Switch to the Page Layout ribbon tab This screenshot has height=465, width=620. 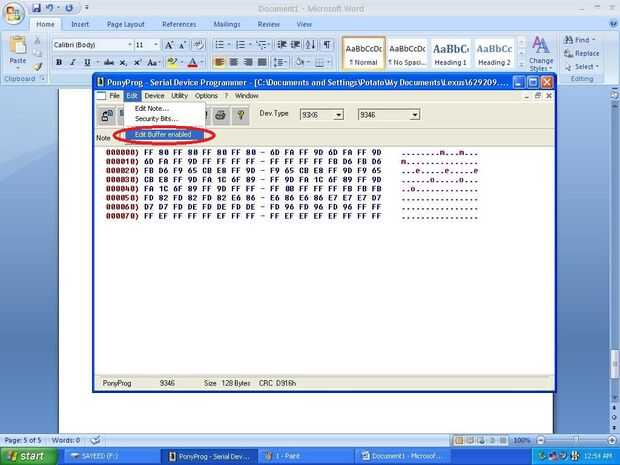tap(126, 25)
